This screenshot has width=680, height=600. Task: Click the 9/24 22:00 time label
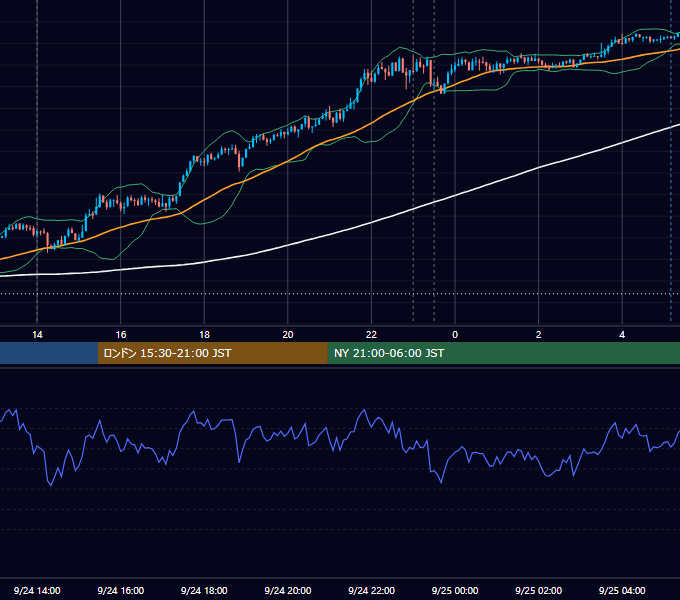(371, 590)
